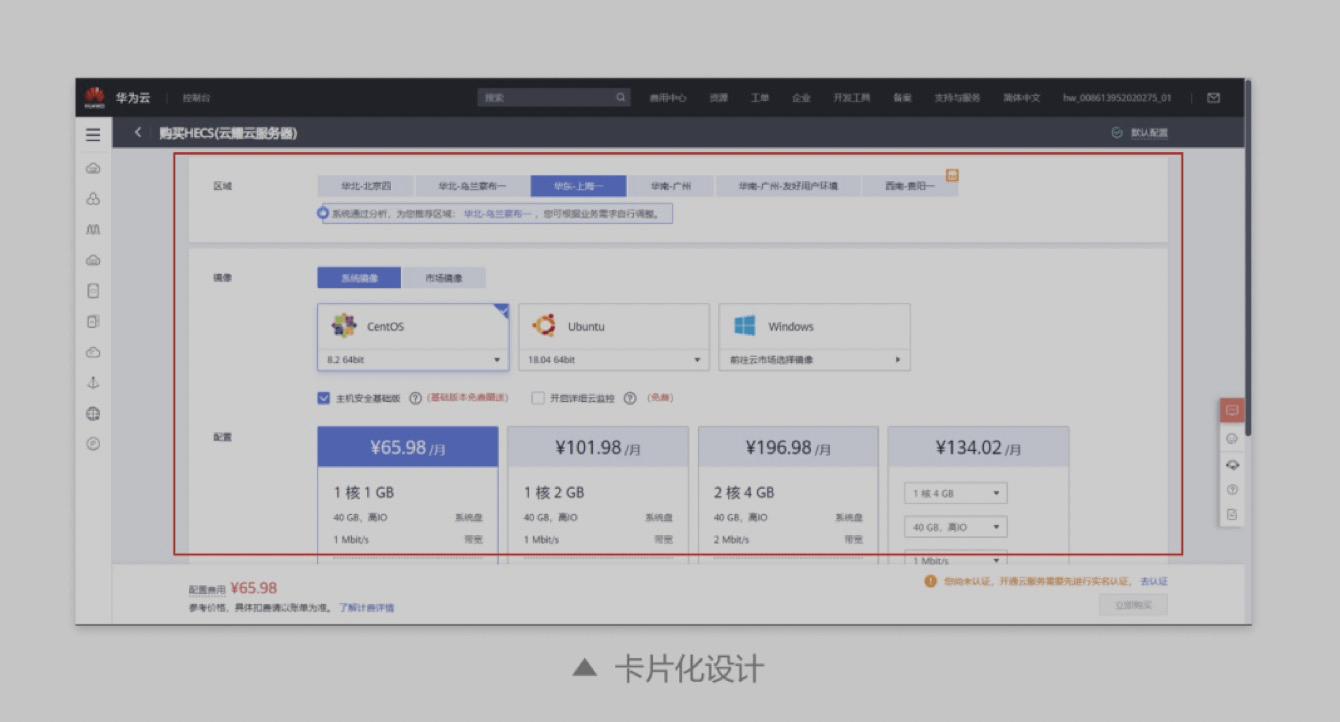Switch to the 市场镜像 tab
Image resolution: width=1340 pixels, height=722 pixels.
444,278
